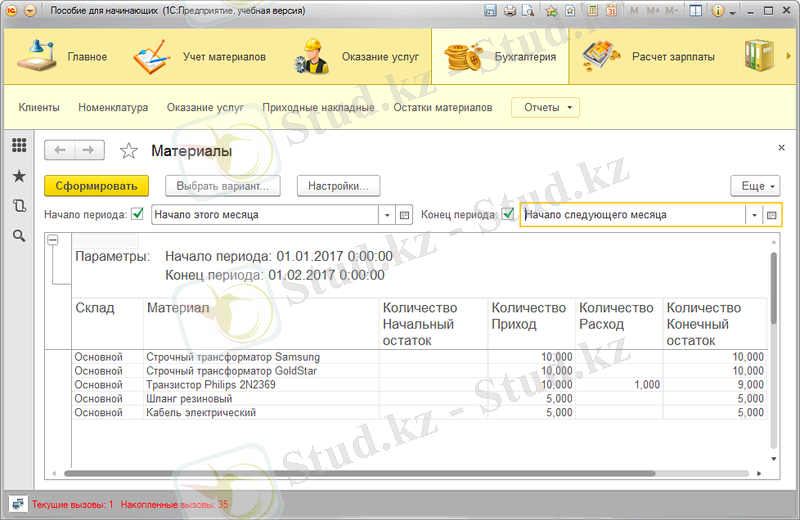The width and height of the screenshot is (800, 520).
Task: Open search with the magnifier sidebar icon
Action: tap(19, 236)
